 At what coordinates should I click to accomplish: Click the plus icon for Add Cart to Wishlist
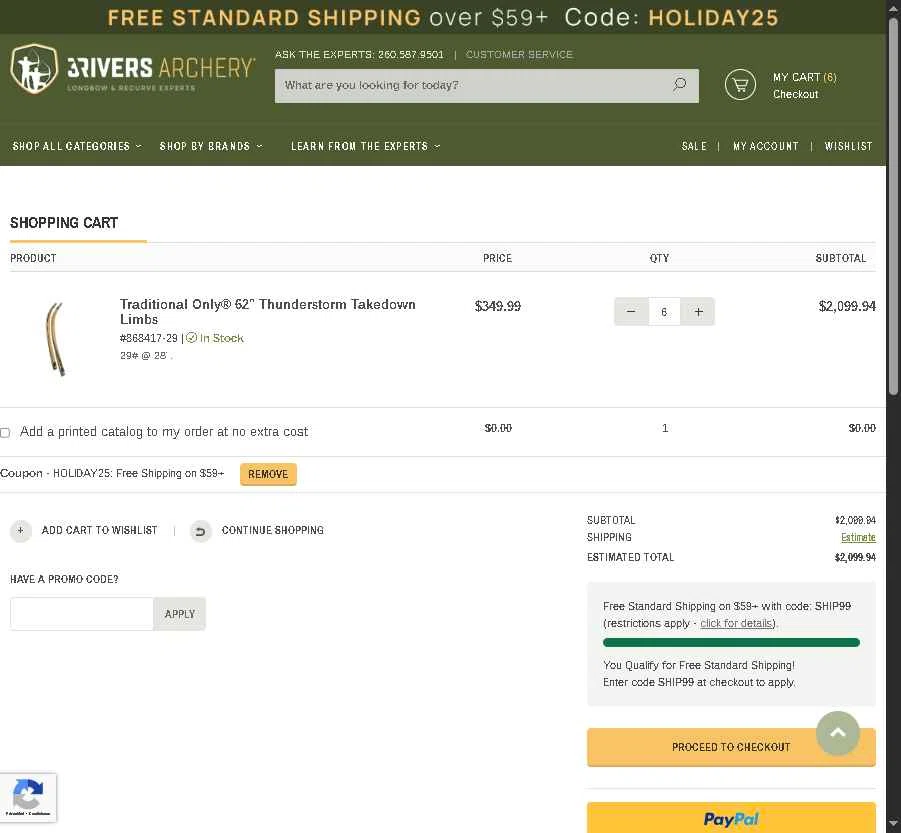point(21,531)
